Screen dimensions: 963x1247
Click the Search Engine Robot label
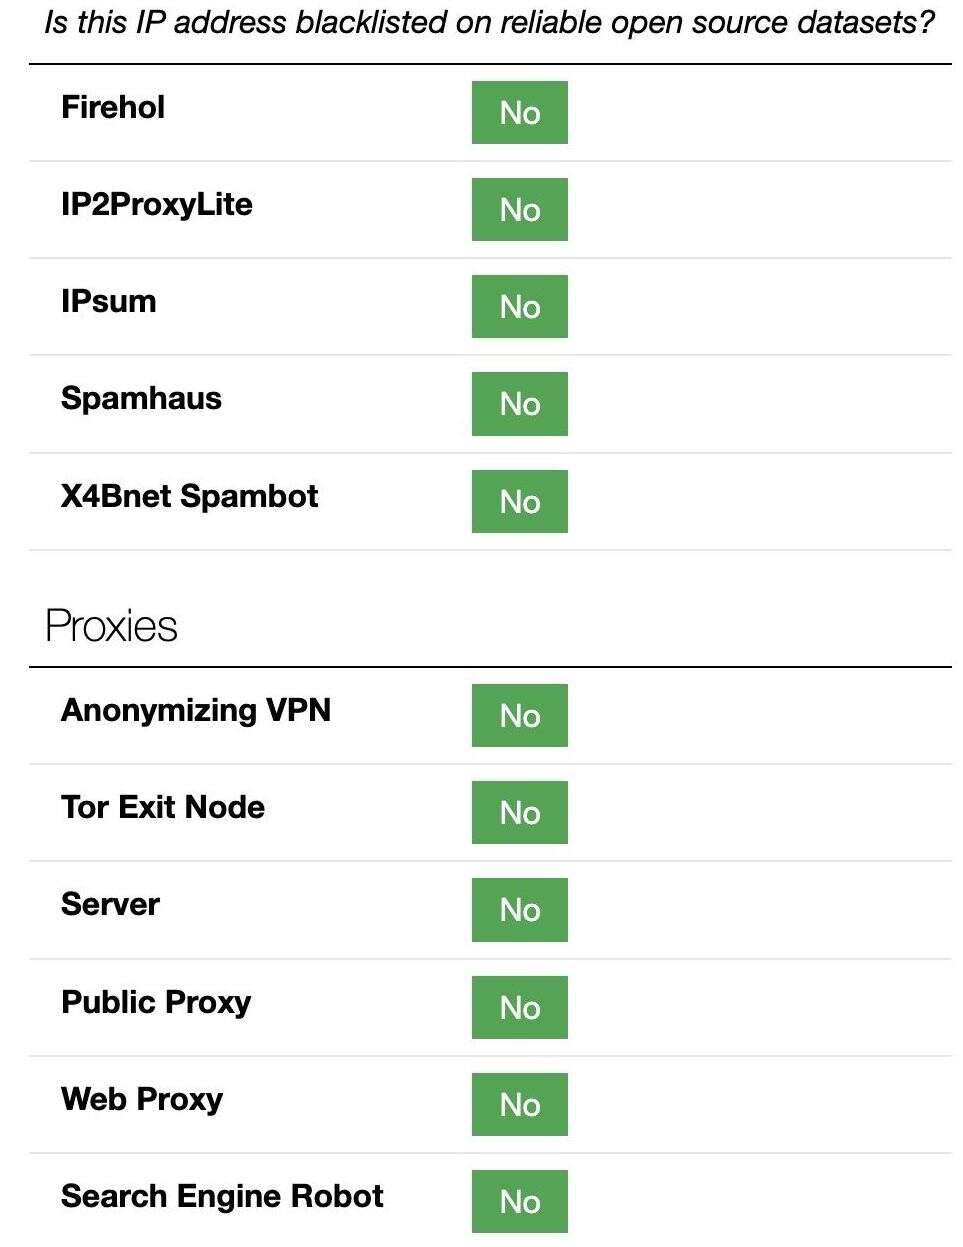pyautogui.click(x=222, y=1196)
